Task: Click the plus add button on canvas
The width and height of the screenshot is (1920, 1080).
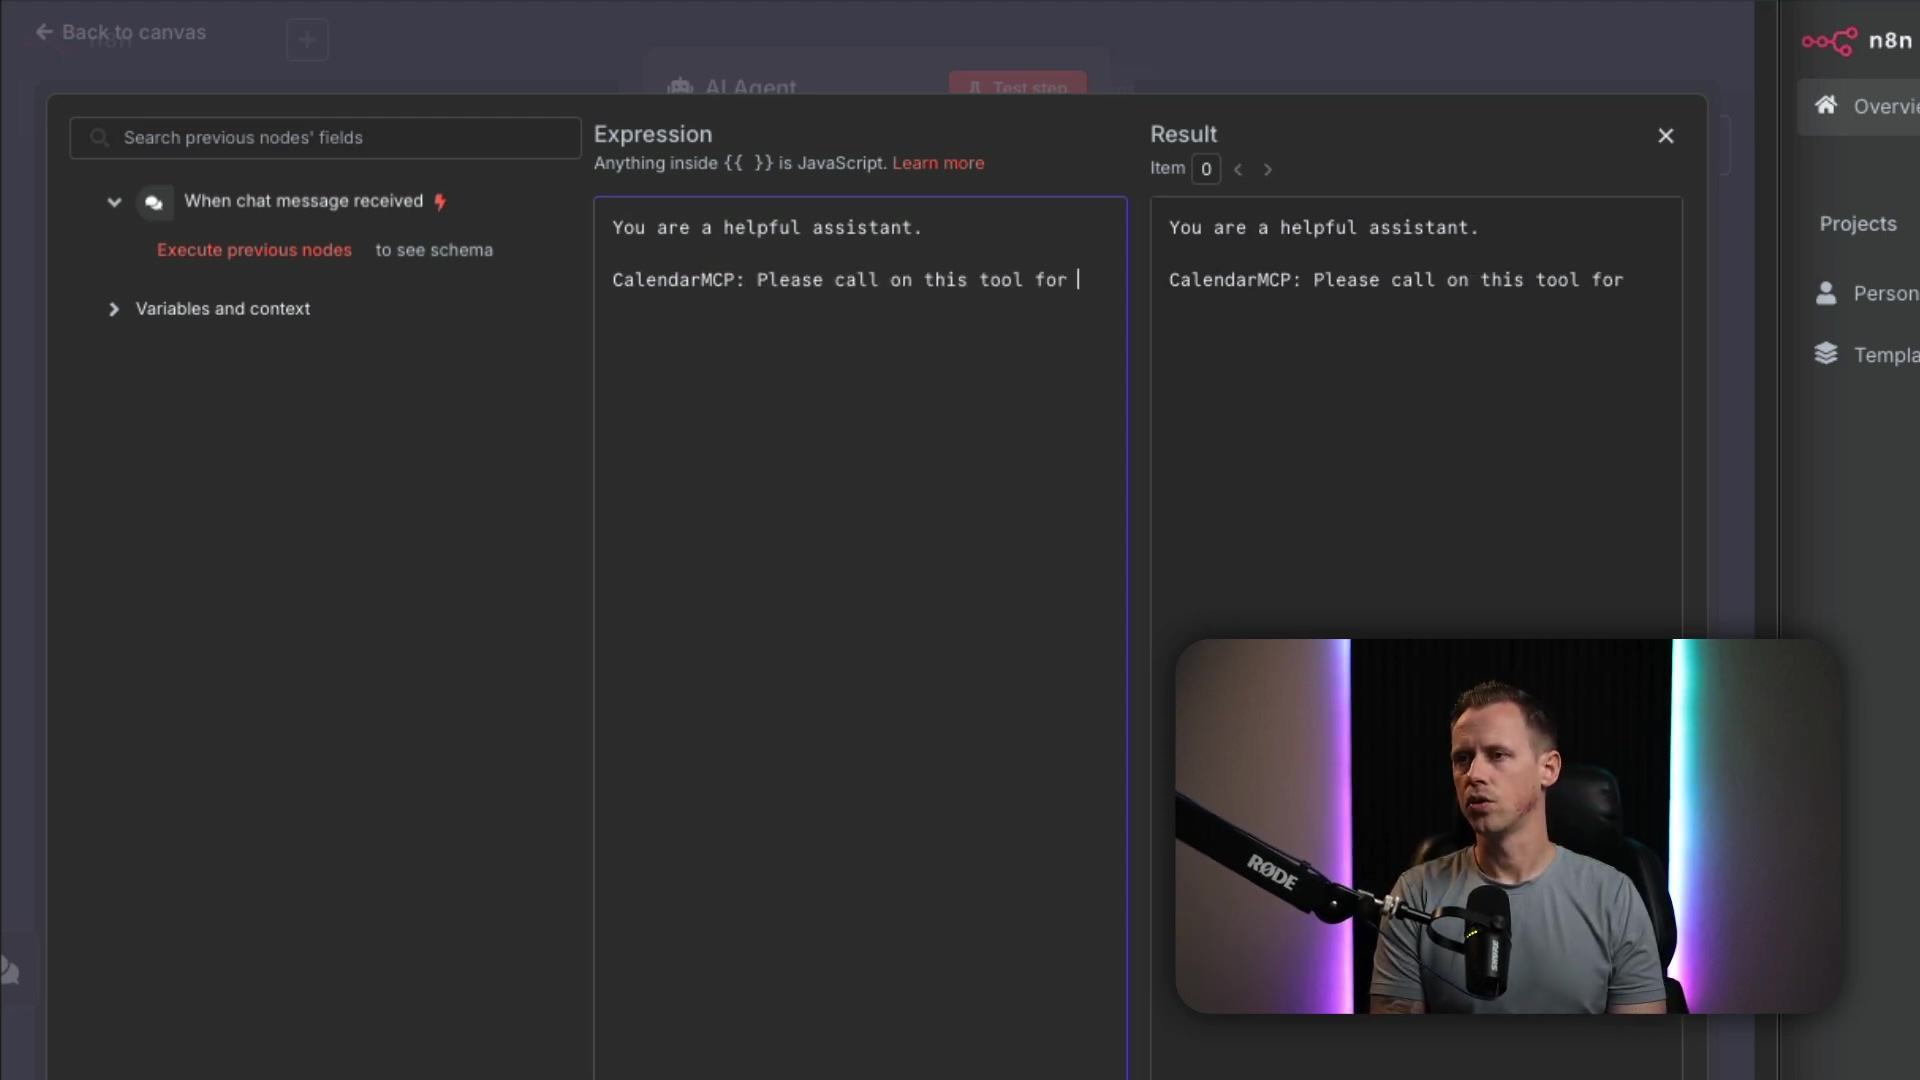Action: point(307,40)
